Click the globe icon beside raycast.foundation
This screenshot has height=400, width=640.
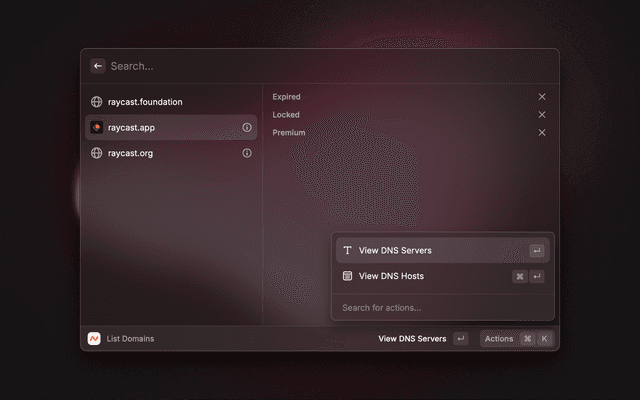pos(97,102)
